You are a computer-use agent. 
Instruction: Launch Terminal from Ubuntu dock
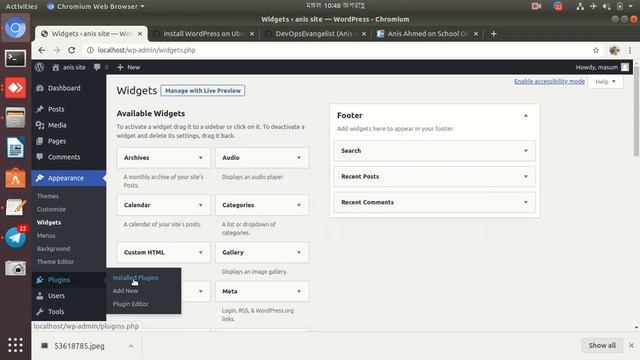16,58
